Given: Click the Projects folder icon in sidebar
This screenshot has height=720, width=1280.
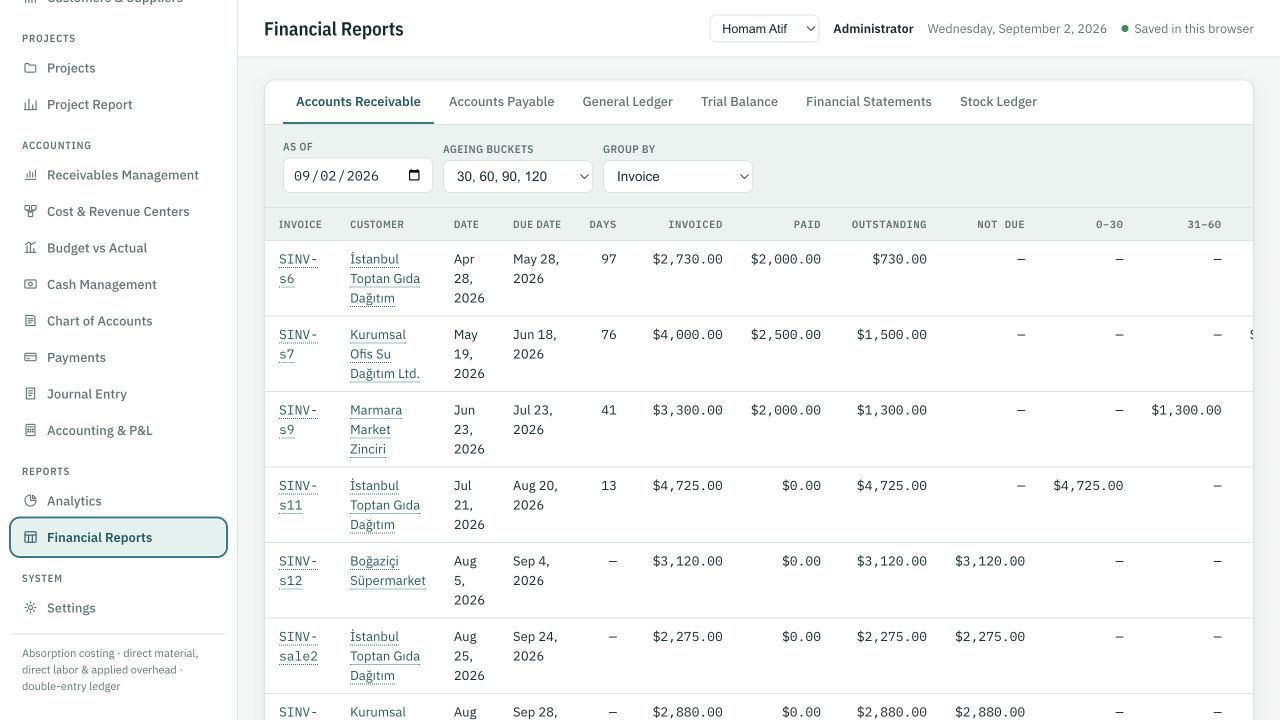Looking at the screenshot, I should 30,68.
